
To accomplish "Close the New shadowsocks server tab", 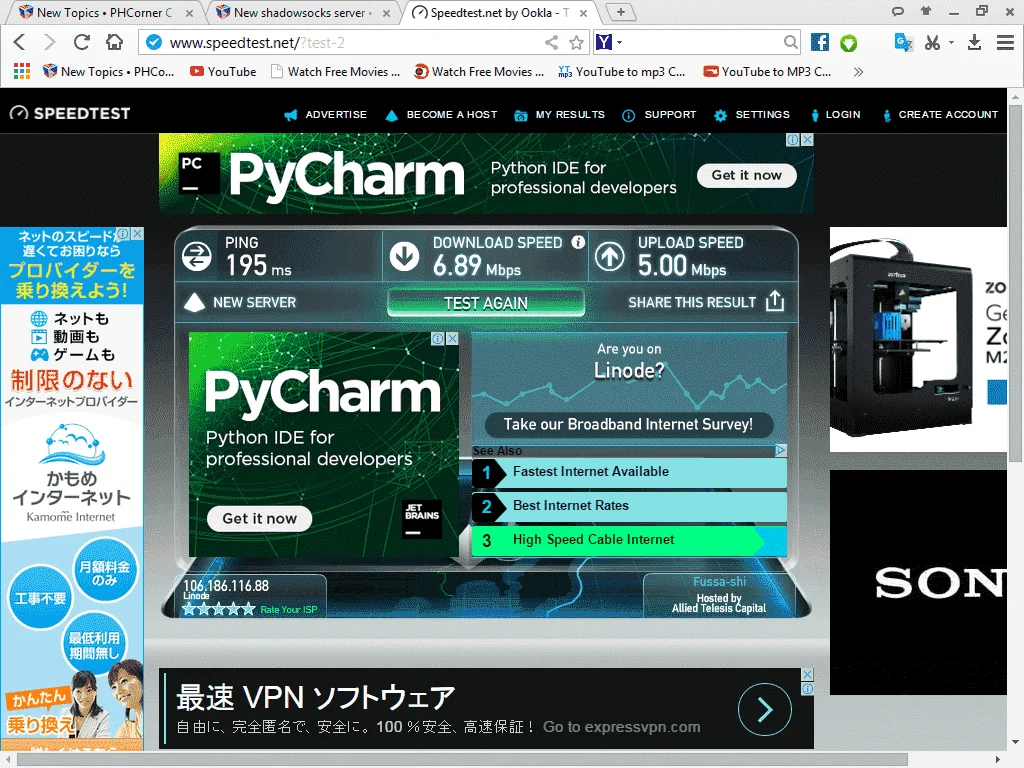I will [x=387, y=13].
